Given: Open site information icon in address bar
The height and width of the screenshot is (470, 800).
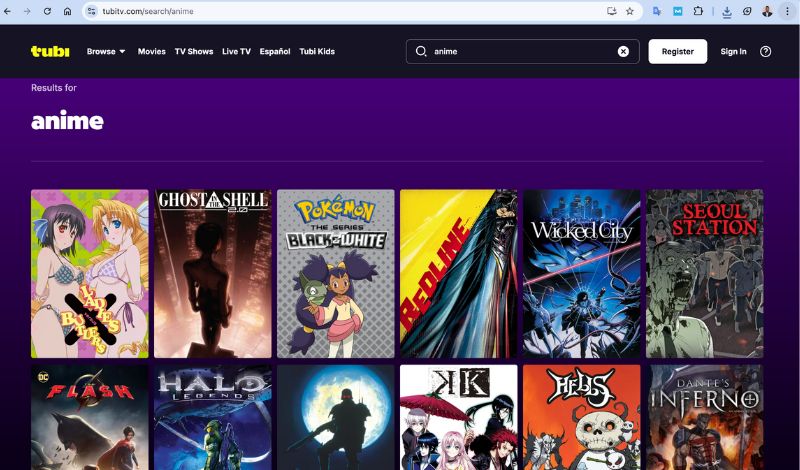Looking at the screenshot, I should tap(91, 11).
